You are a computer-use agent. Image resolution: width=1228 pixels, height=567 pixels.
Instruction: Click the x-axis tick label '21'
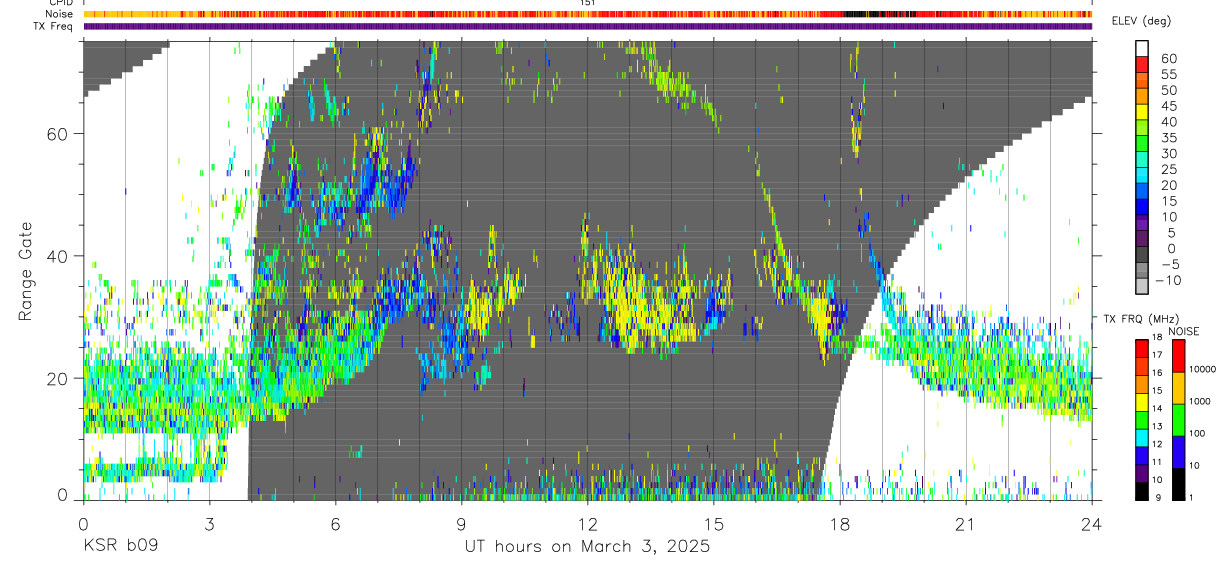click(966, 522)
